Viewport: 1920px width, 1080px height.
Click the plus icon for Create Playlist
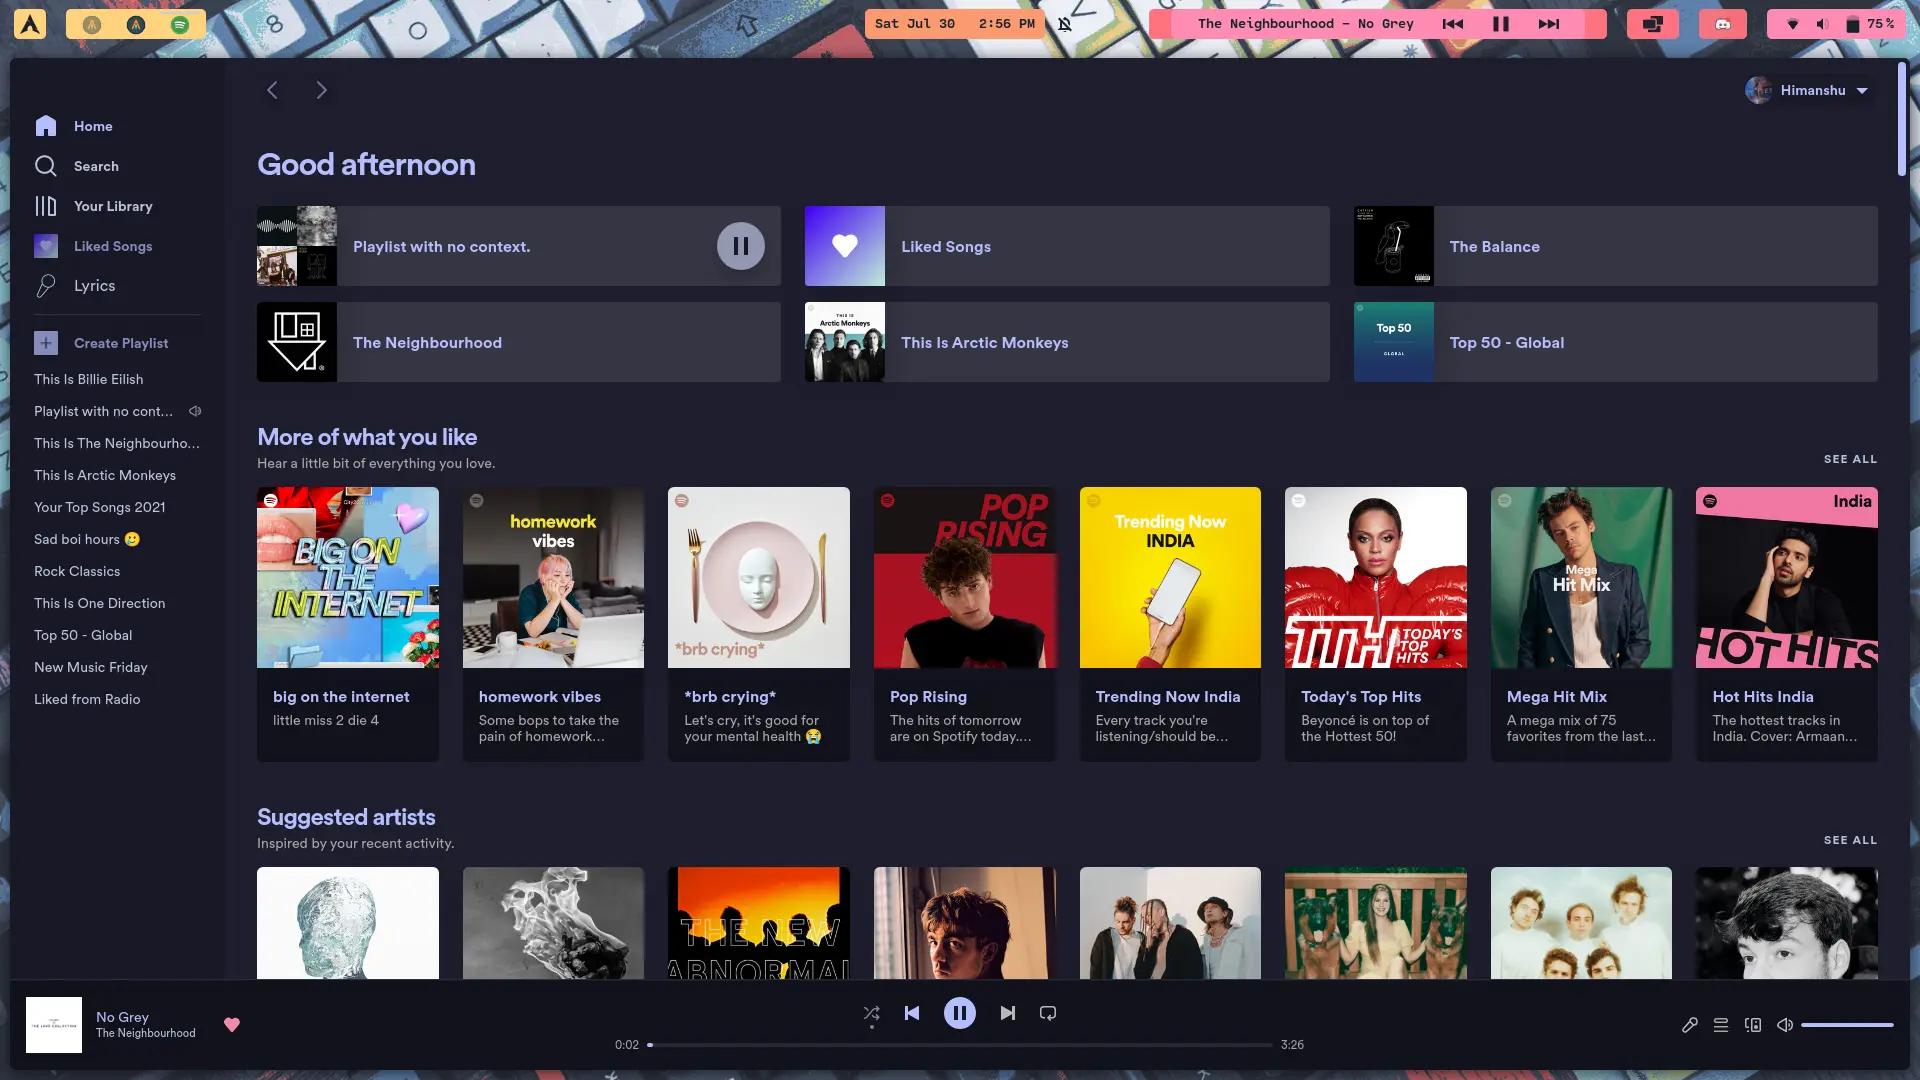pos(46,343)
